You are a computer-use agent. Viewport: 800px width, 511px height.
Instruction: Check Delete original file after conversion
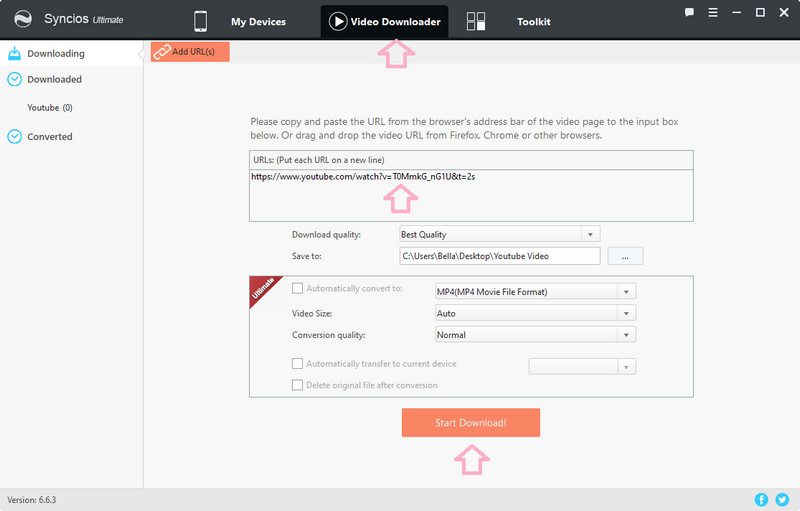(297, 385)
